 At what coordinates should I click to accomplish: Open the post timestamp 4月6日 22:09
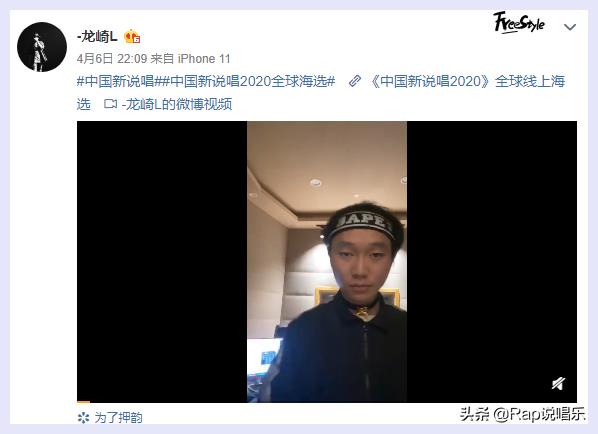(x=112, y=59)
